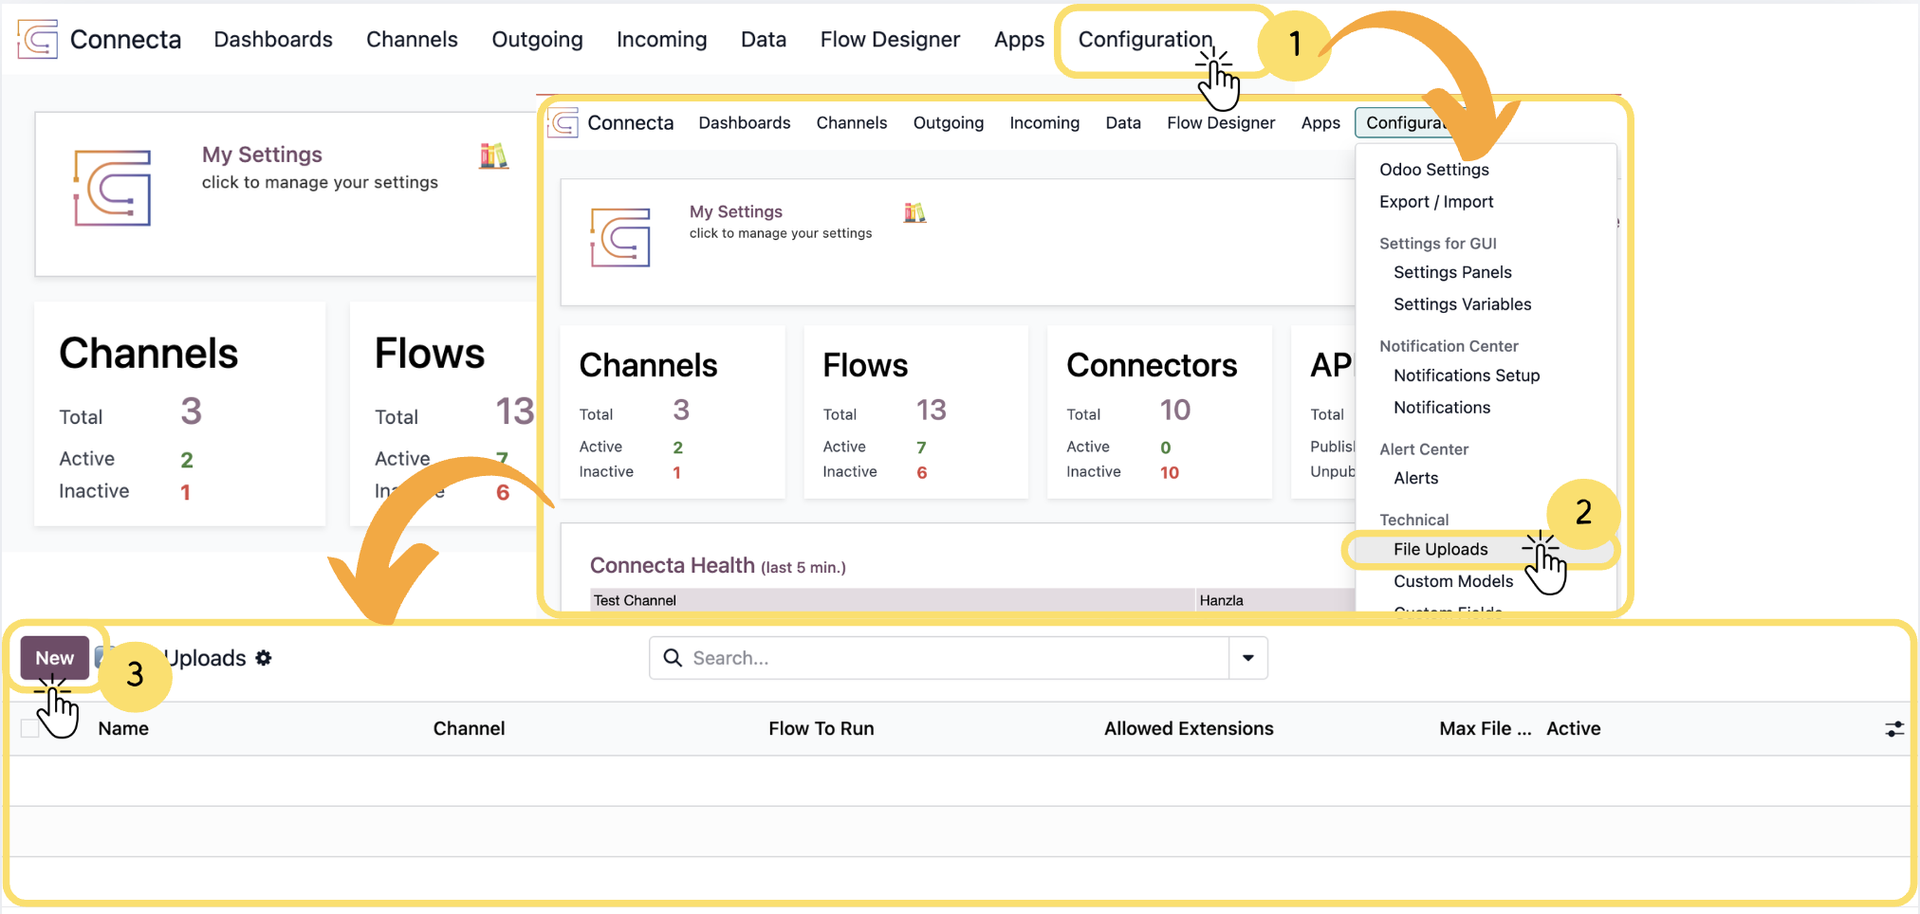Open Alerts under Alert Center

point(1416,478)
